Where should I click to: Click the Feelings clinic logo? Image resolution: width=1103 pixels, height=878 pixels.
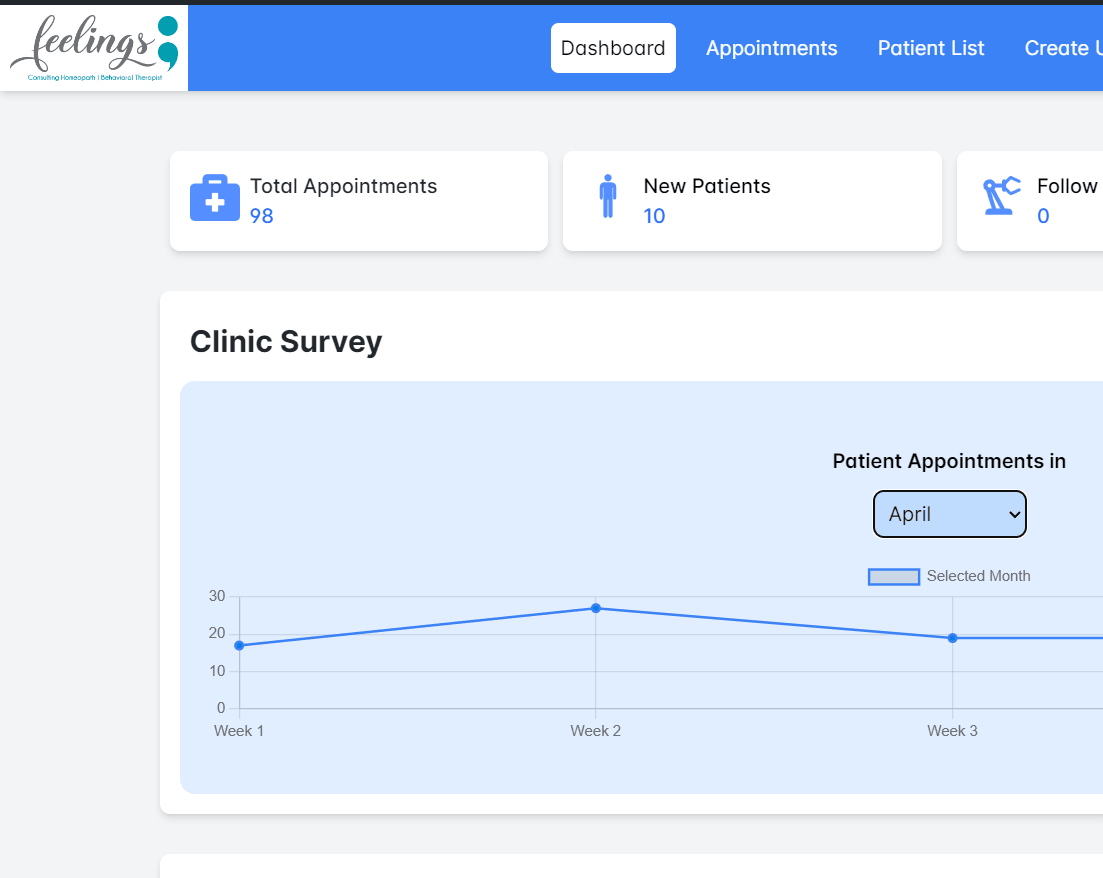(x=94, y=48)
